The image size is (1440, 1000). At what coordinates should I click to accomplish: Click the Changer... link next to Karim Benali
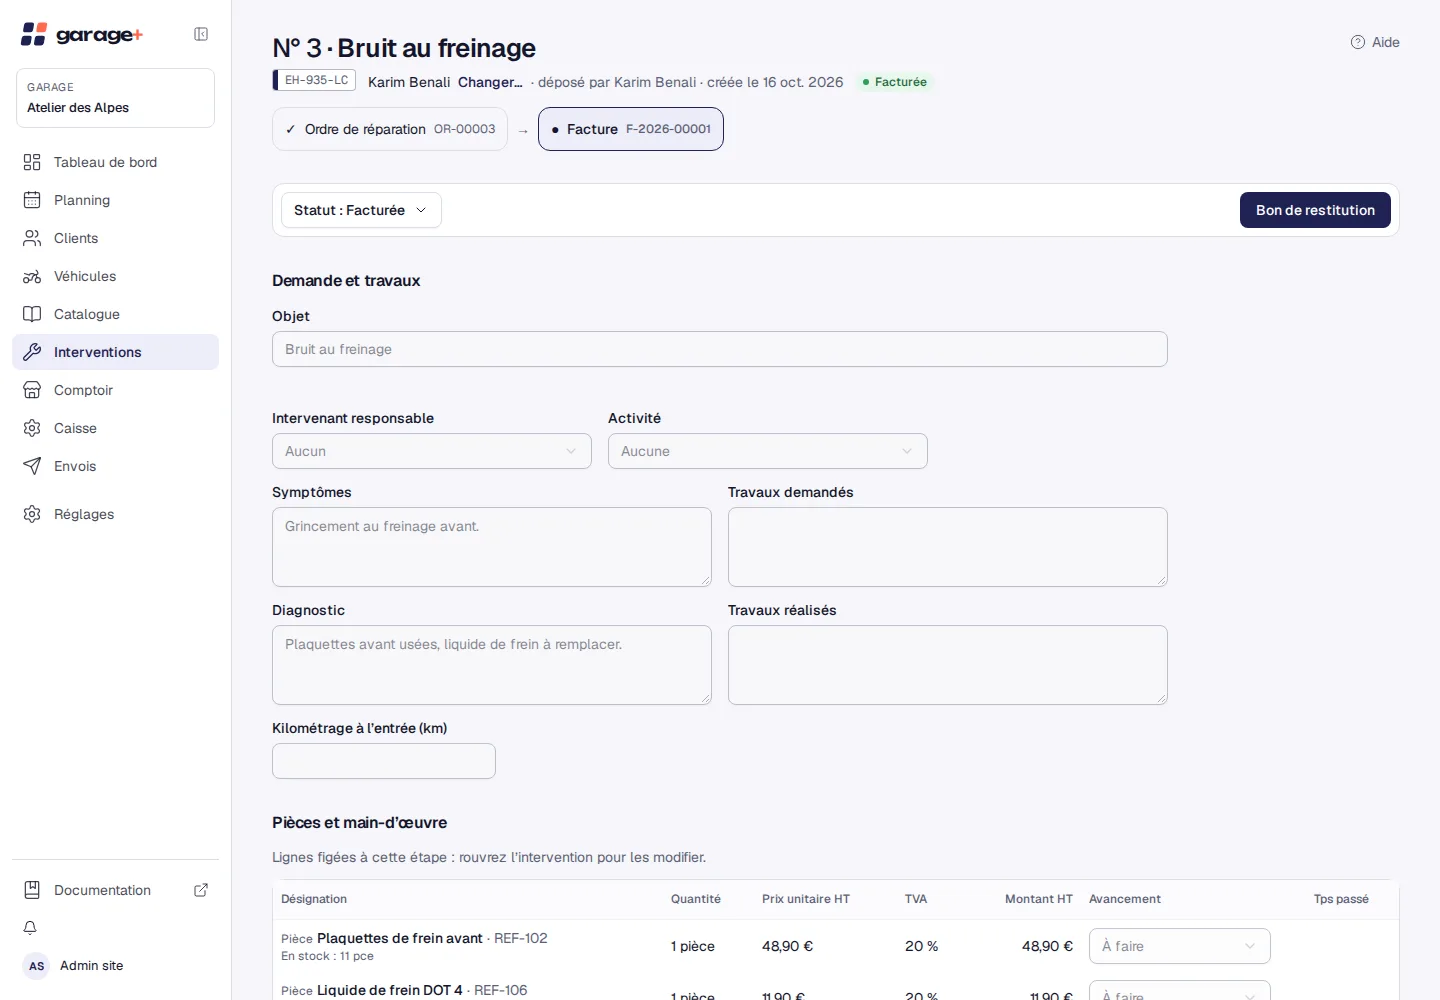(x=490, y=82)
